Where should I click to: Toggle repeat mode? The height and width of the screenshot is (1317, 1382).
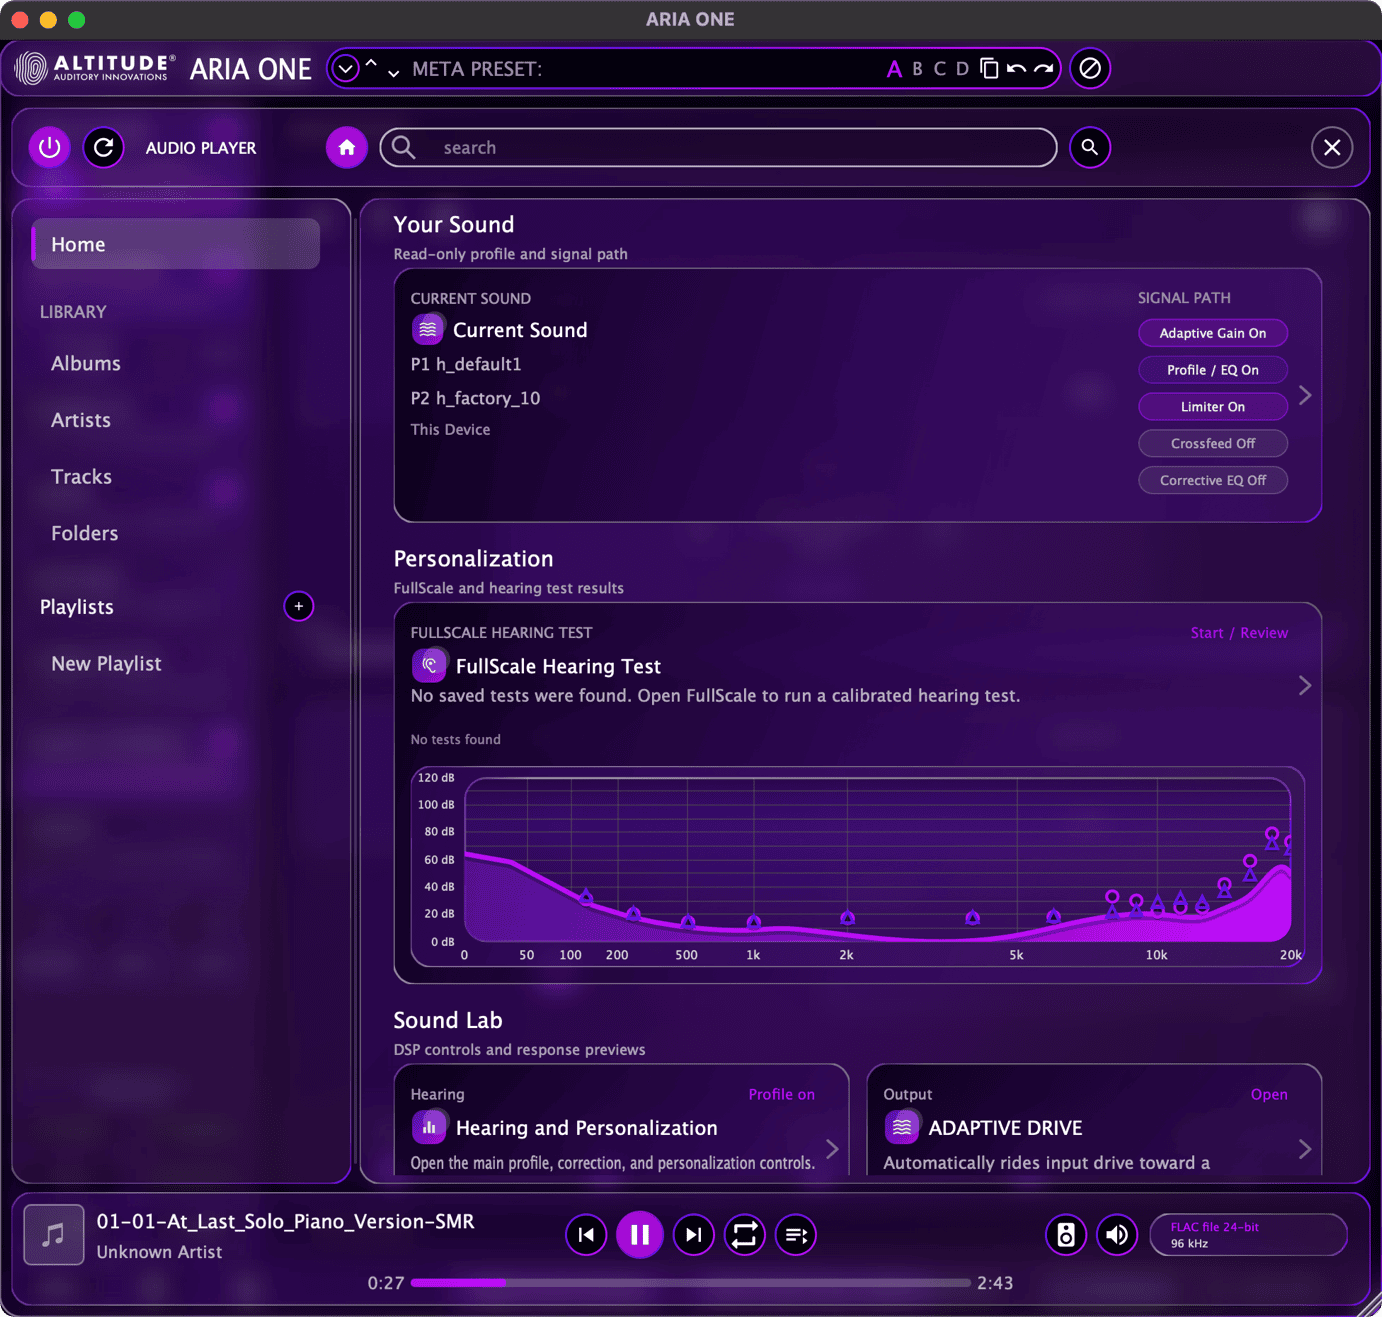pyautogui.click(x=744, y=1235)
